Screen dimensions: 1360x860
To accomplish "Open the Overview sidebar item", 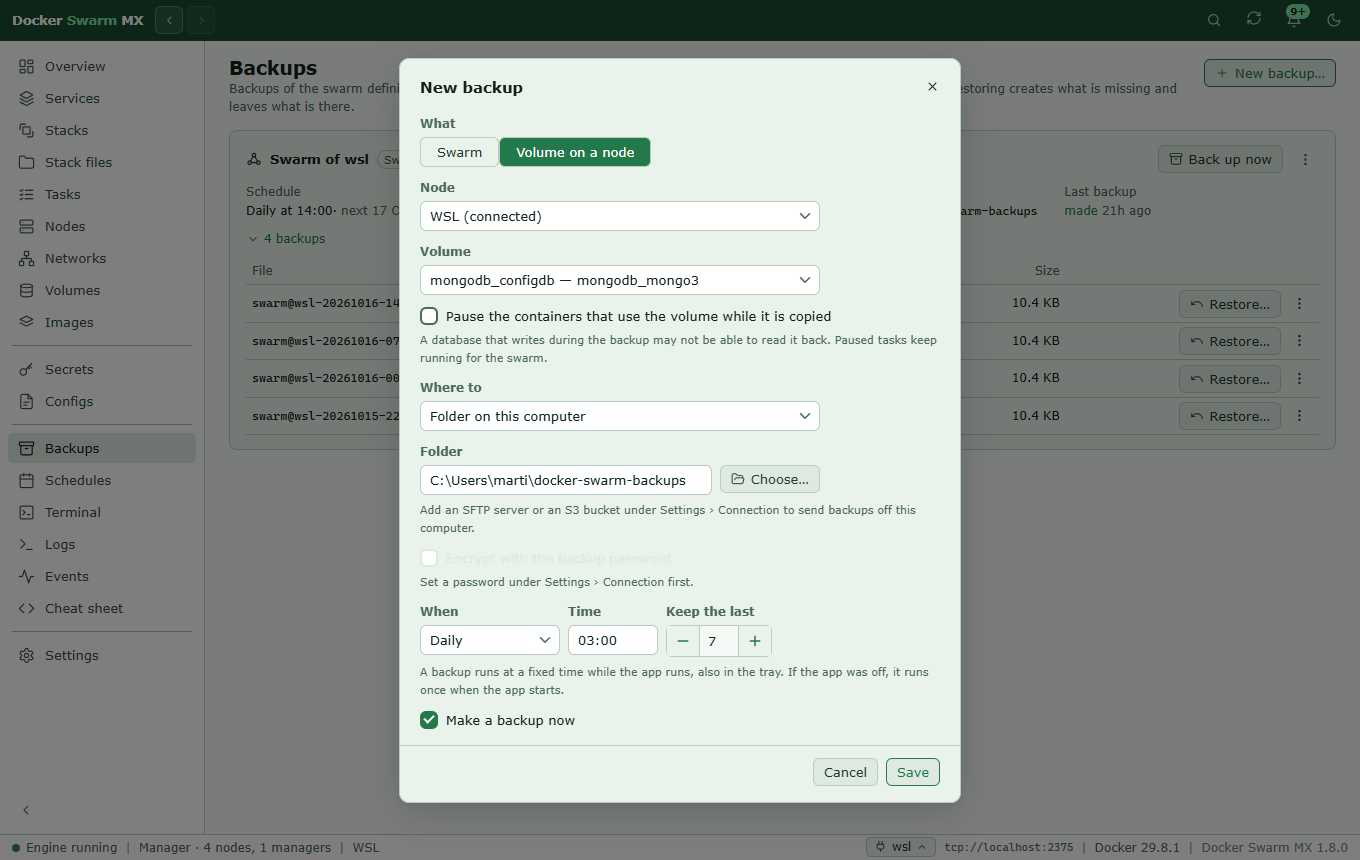I will [102, 66].
